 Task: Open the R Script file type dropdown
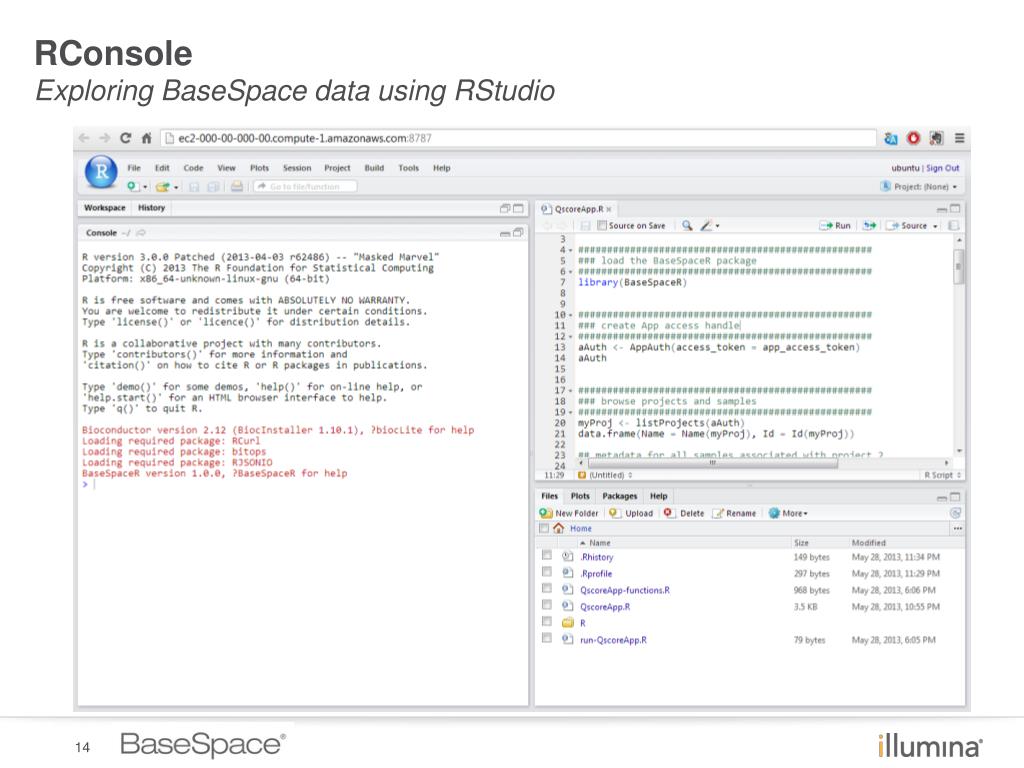point(942,475)
